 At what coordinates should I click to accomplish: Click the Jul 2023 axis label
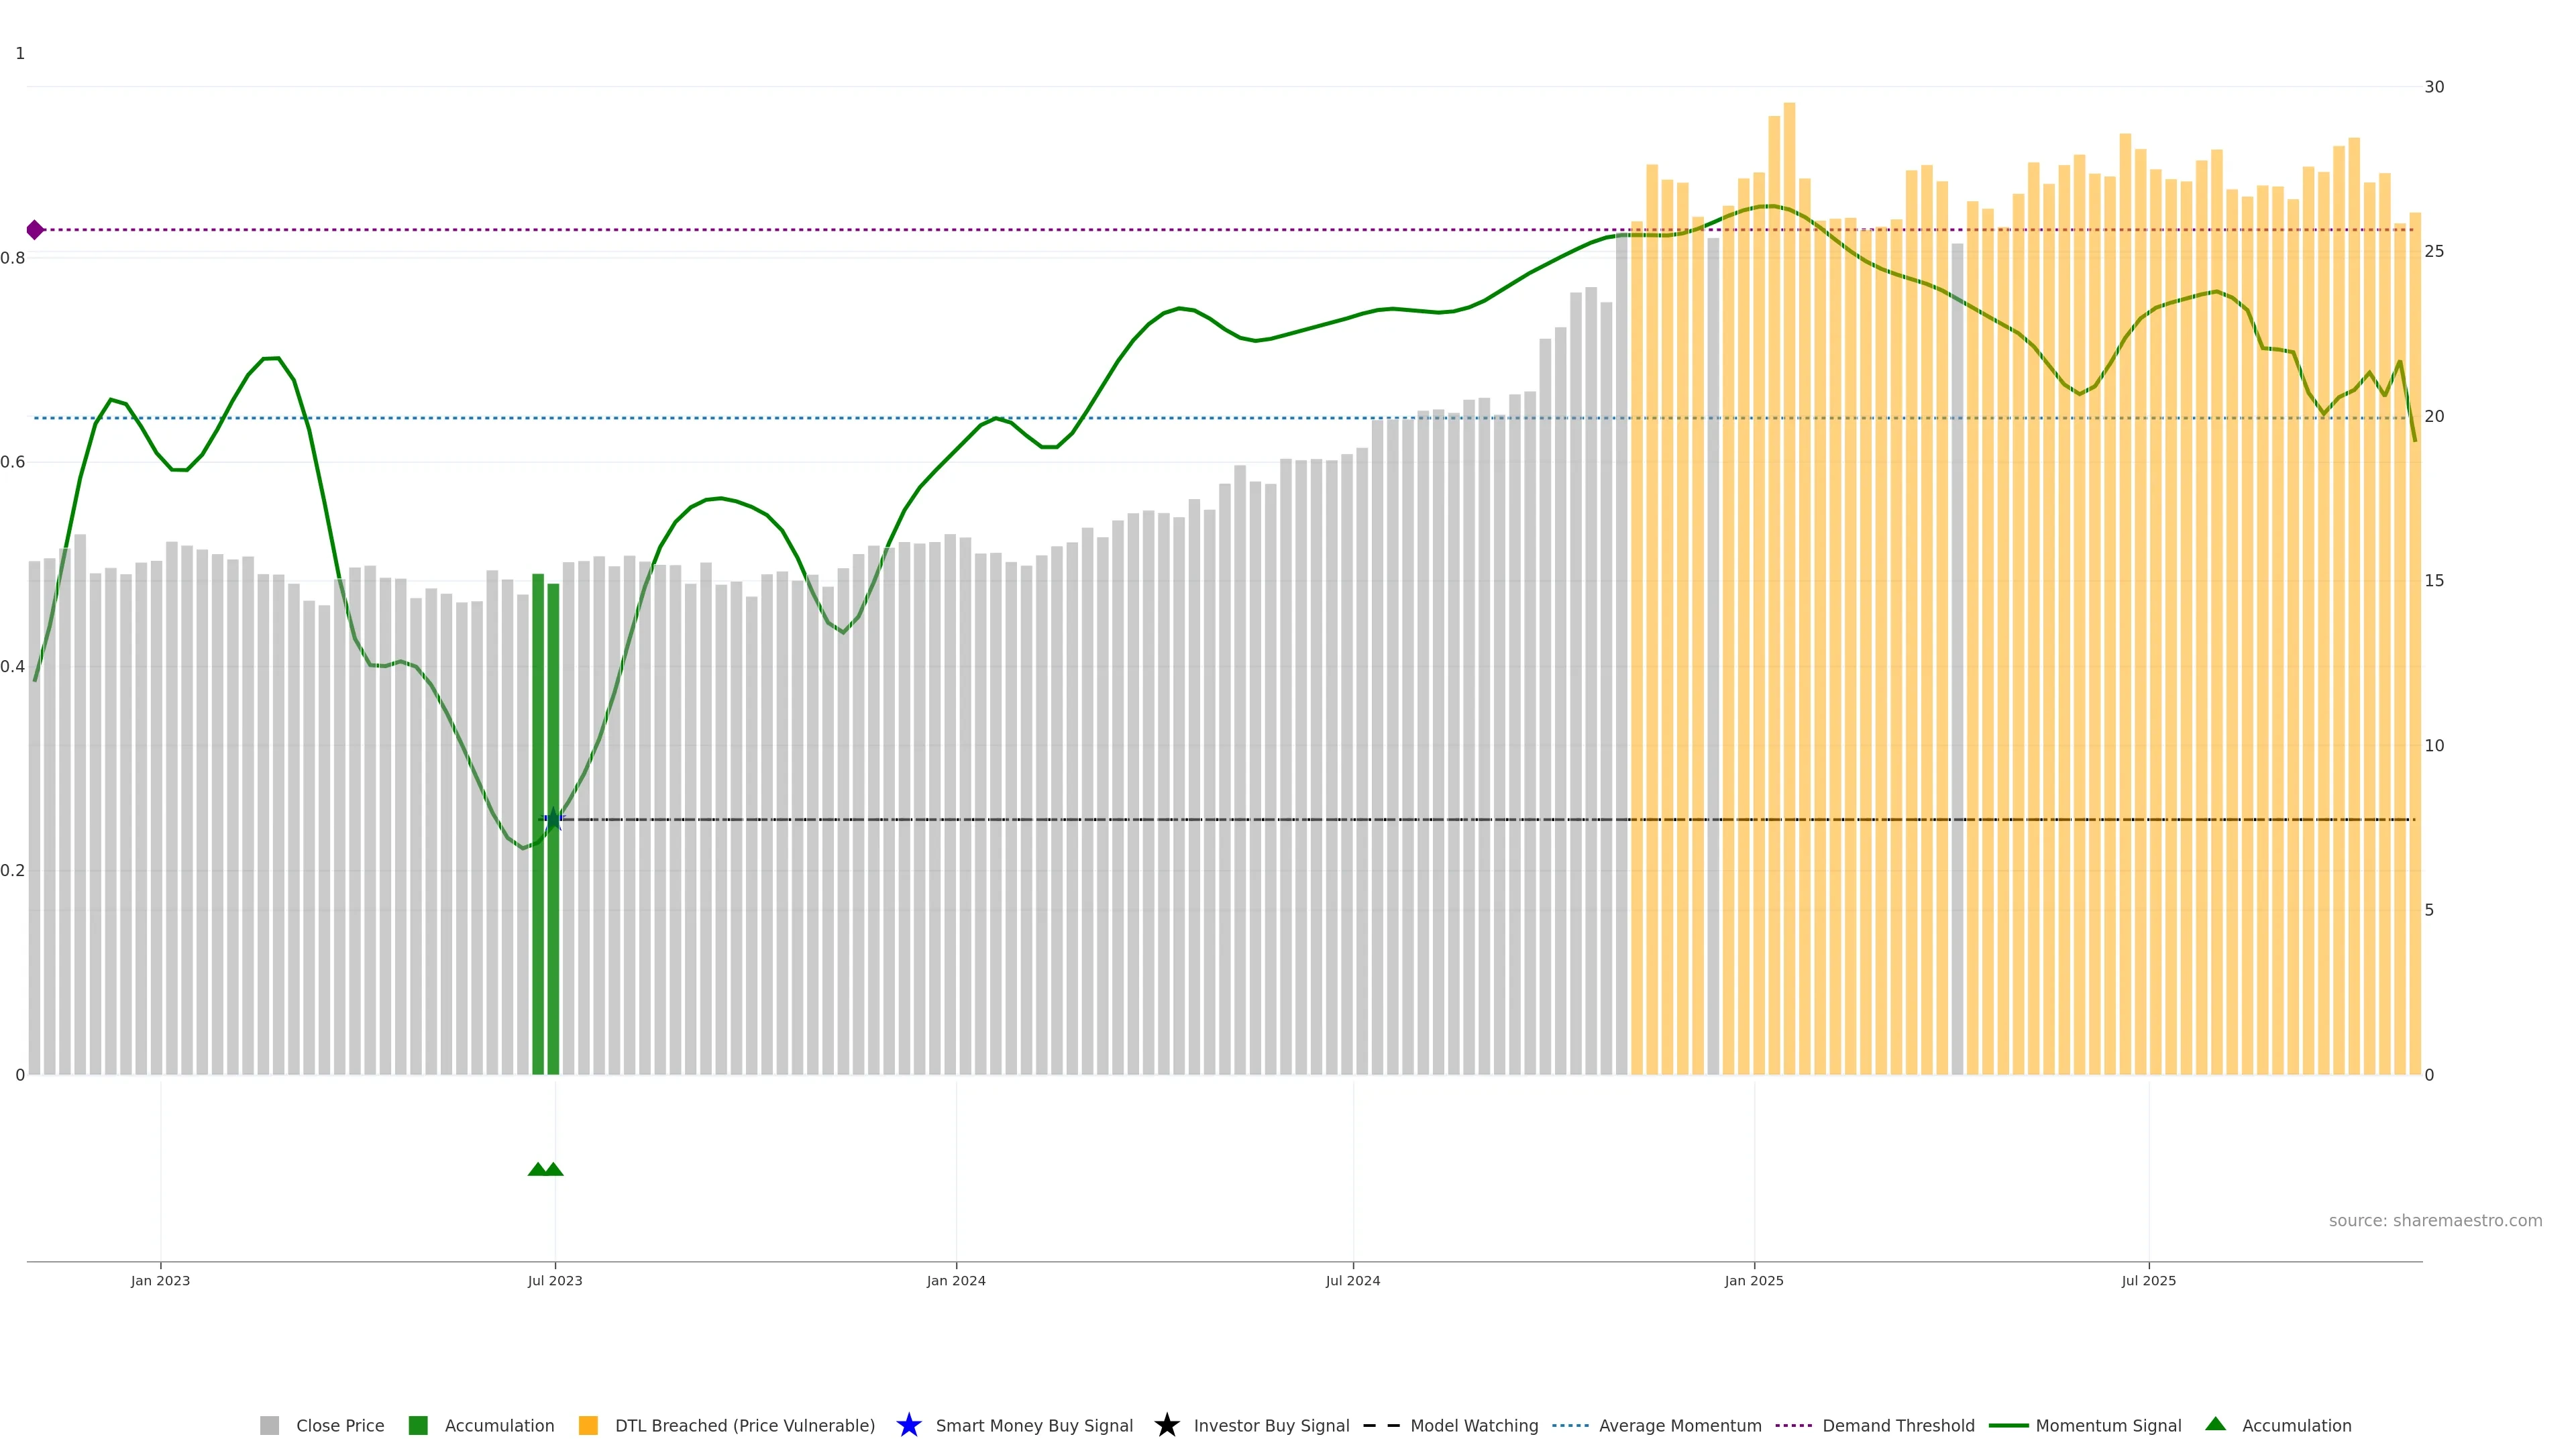pos(555,1280)
